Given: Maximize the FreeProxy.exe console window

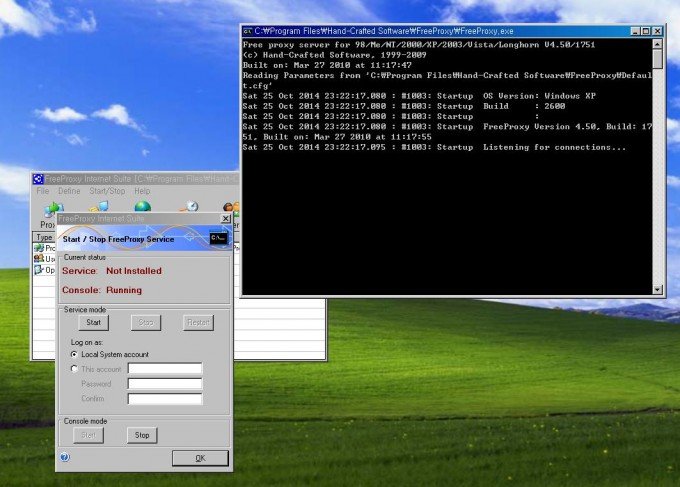Looking at the screenshot, I should coord(646,31).
